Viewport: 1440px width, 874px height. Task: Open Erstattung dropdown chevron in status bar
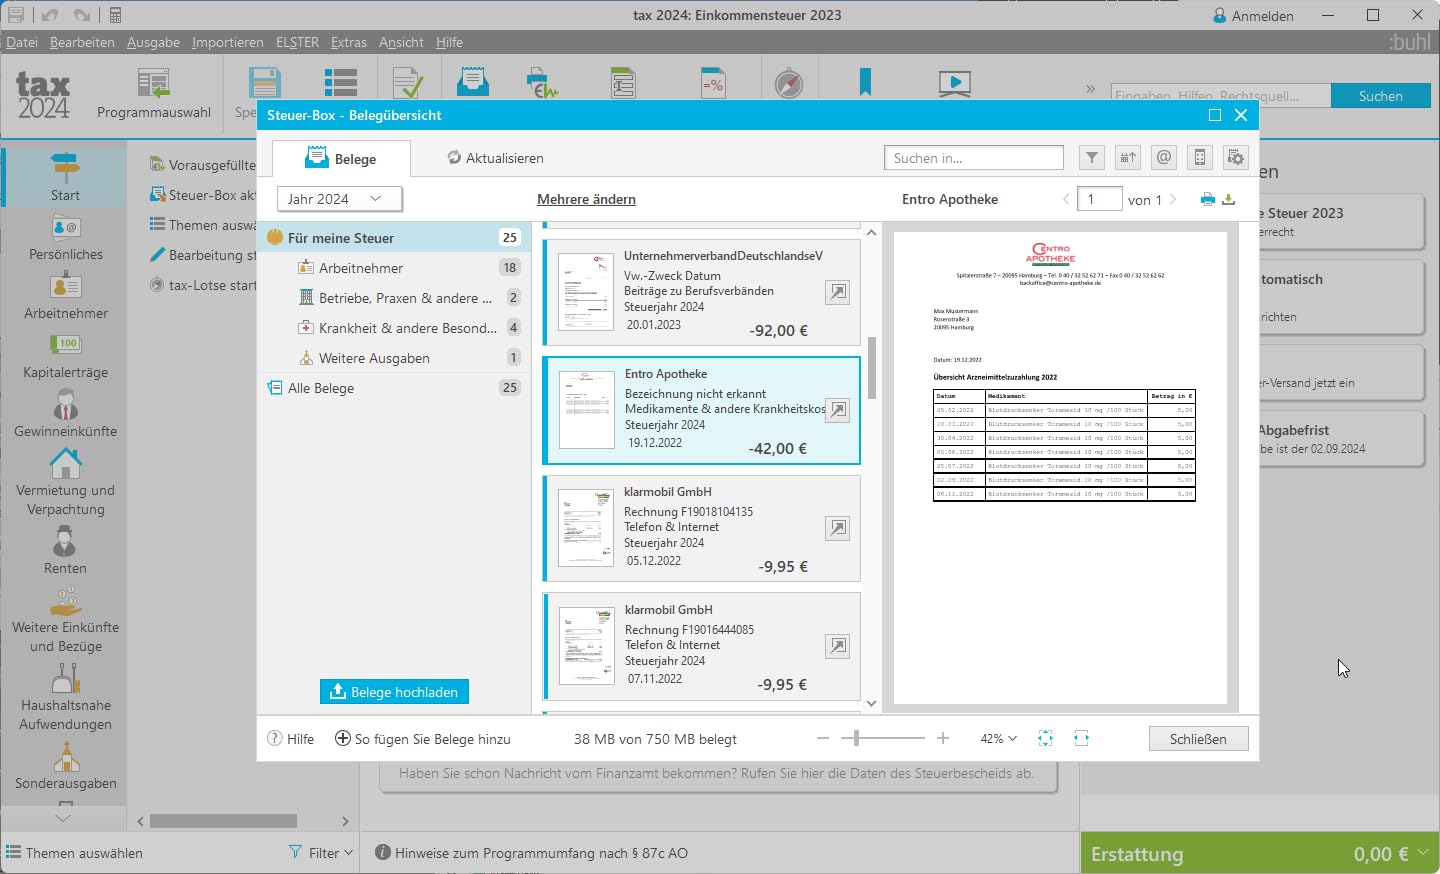[x=1423, y=852]
